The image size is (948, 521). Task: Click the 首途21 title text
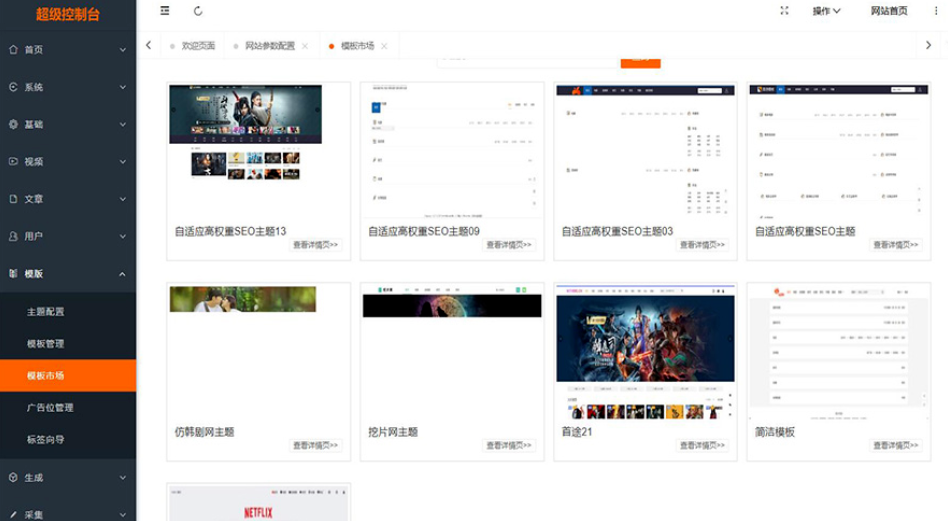[x=577, y=432]
